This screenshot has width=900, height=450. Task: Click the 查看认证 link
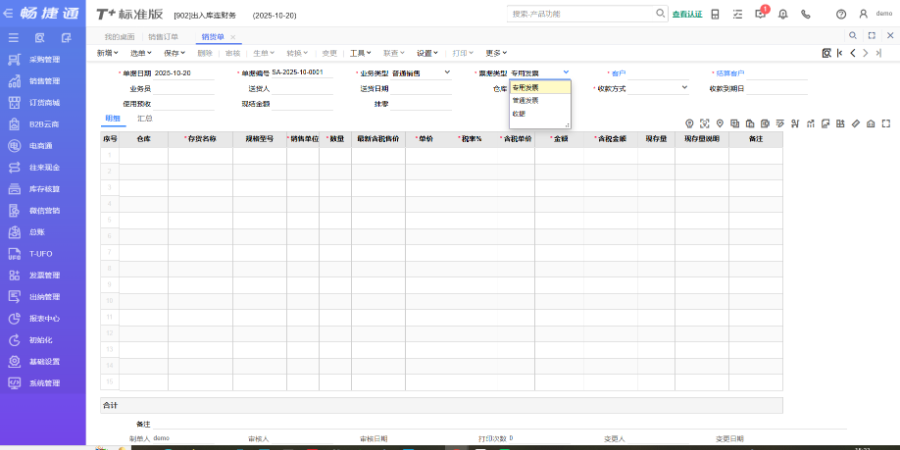pyautogui.click(x=687, y=14)
